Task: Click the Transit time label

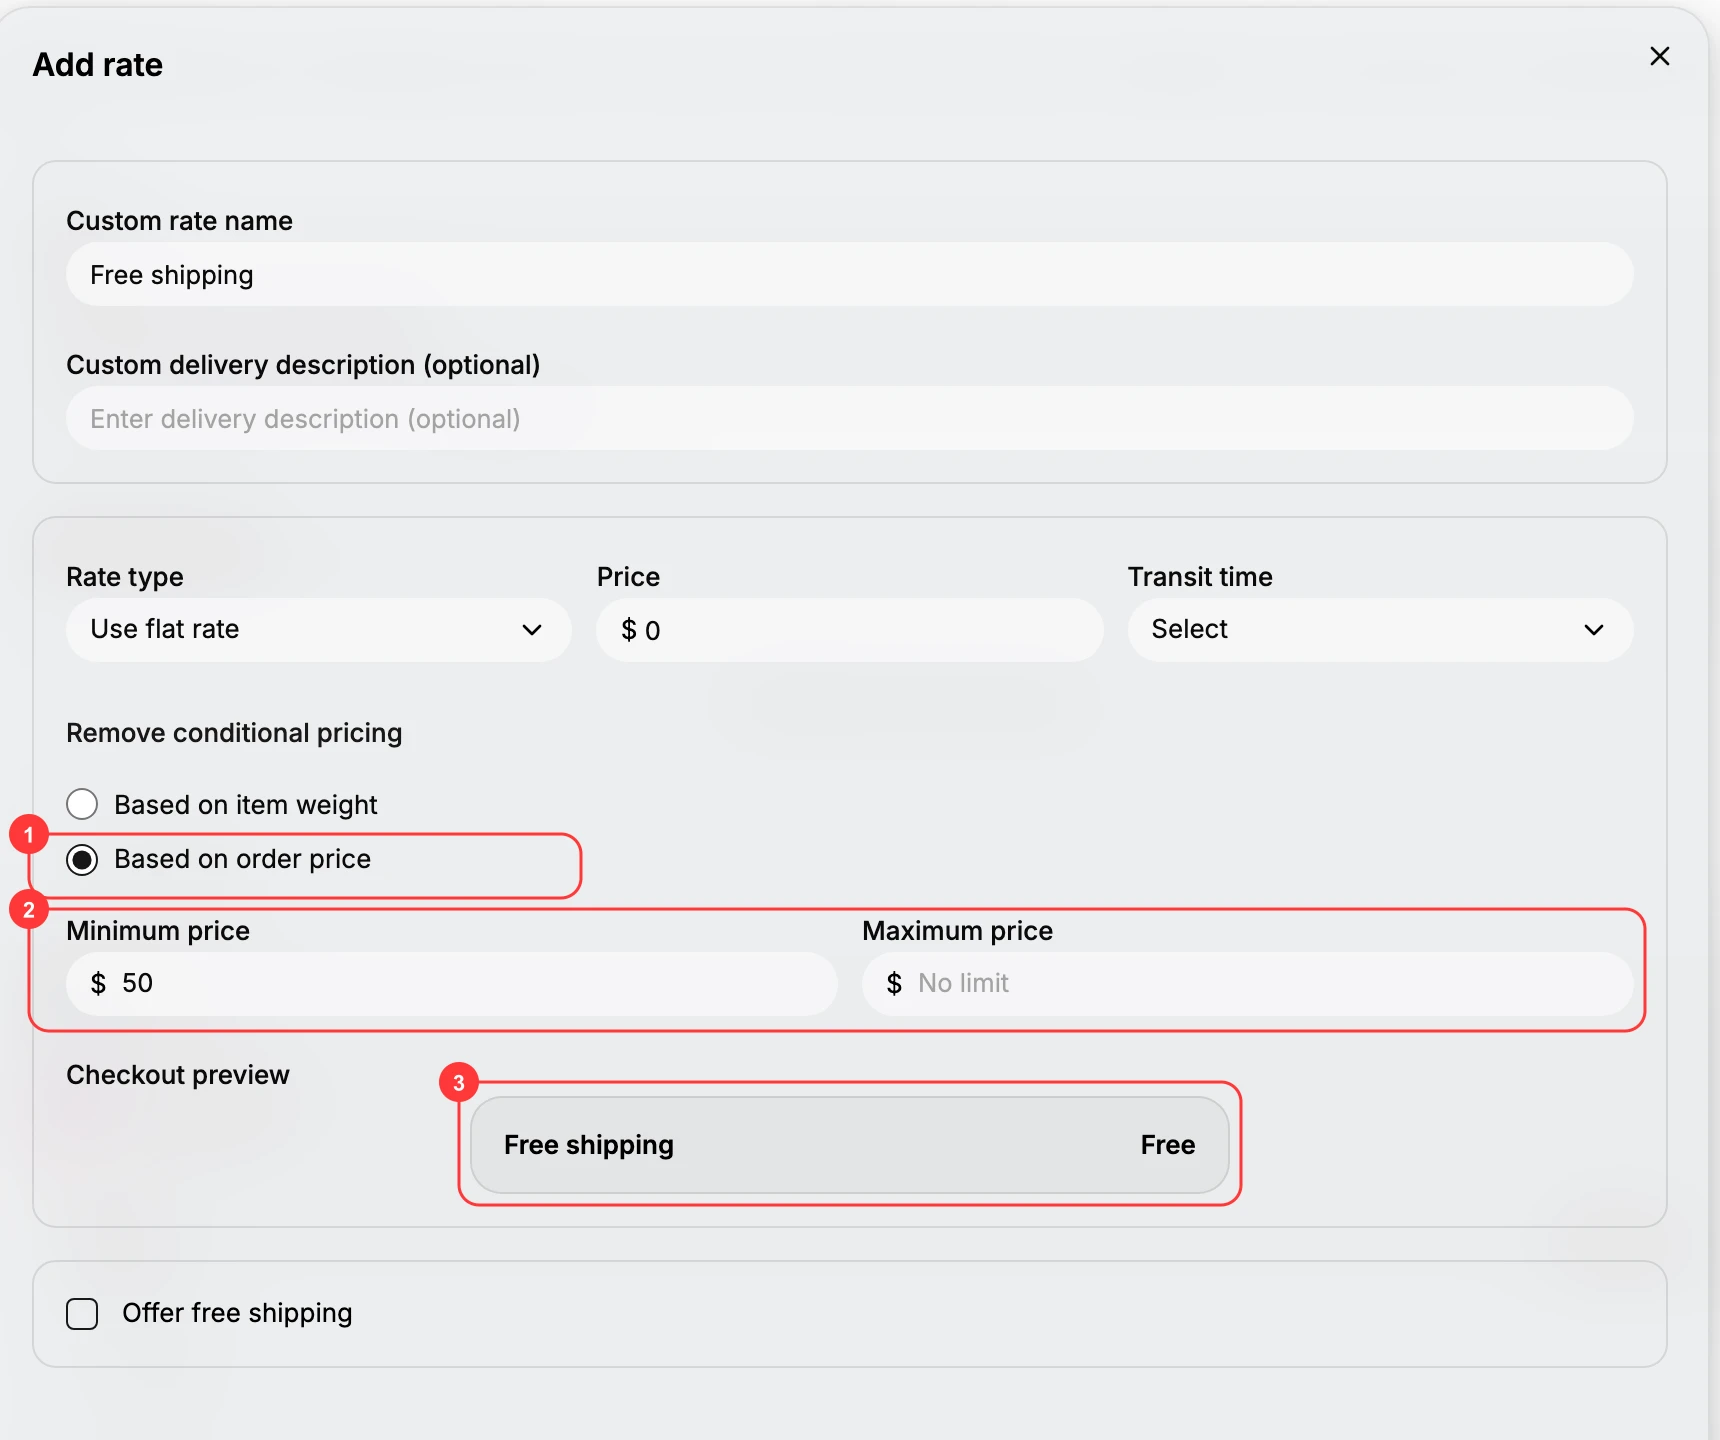Action: [x=1200, y=577]
